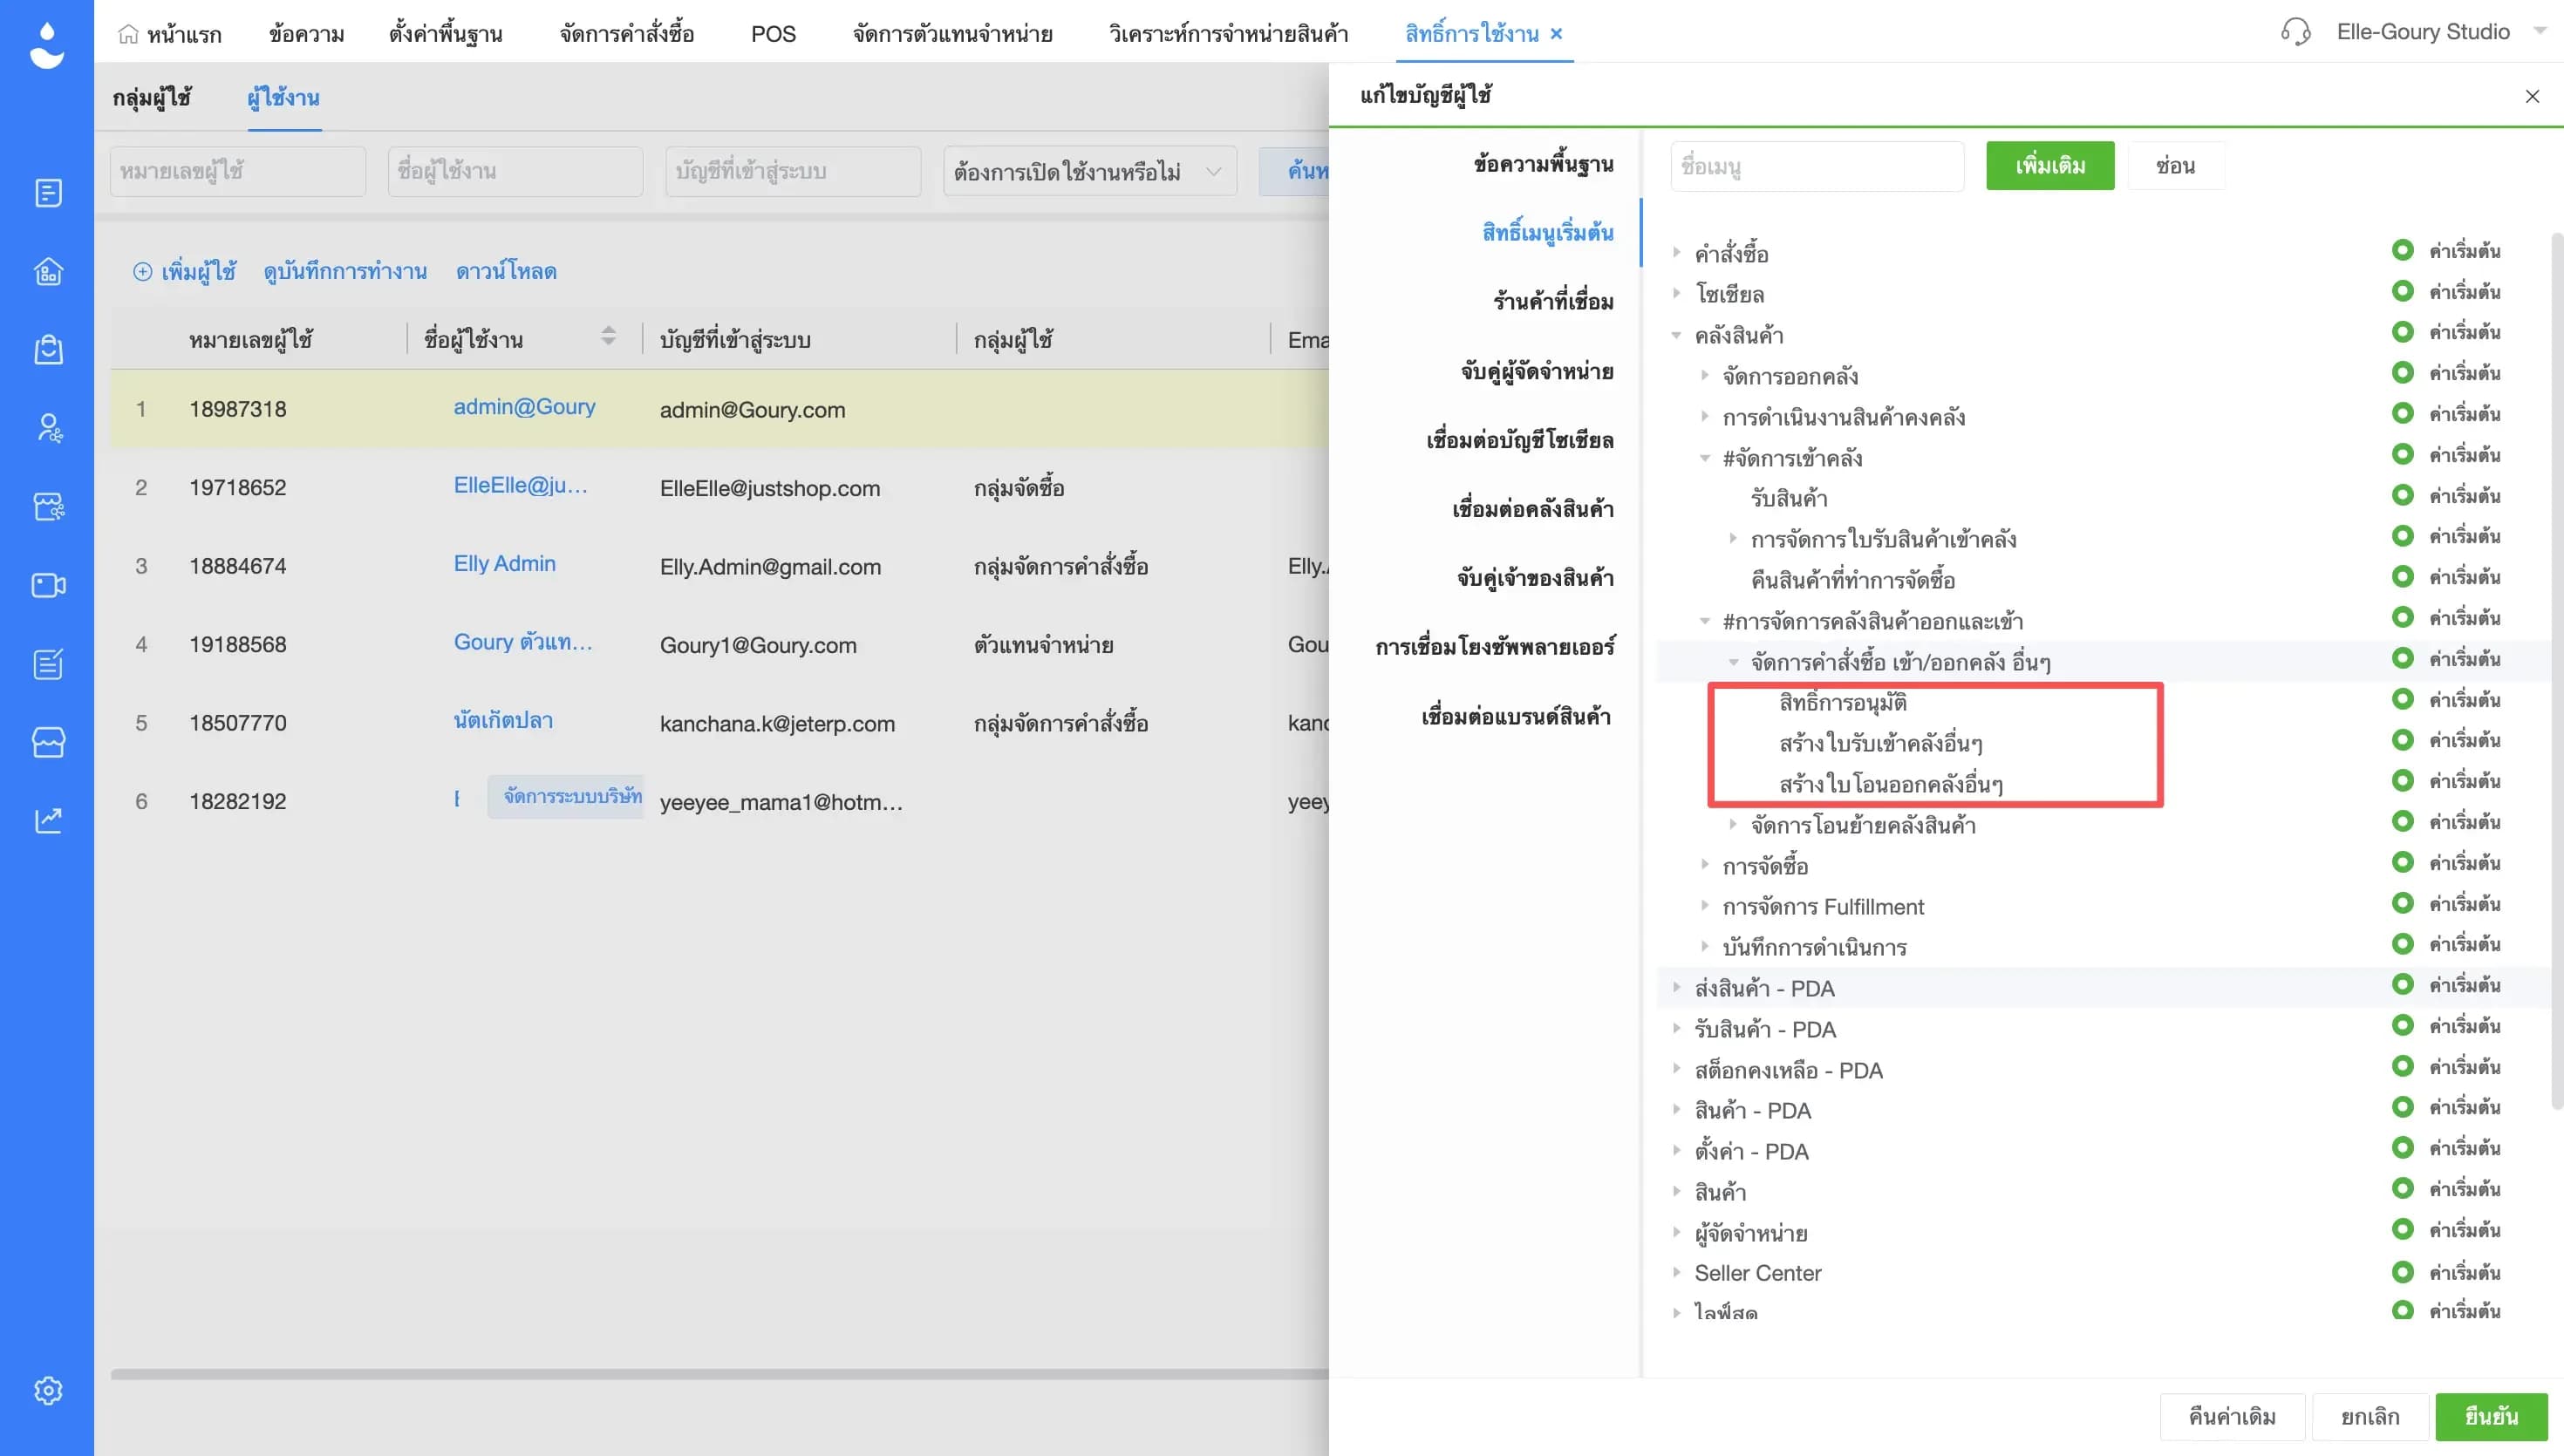The image size is (2564, 1456).
Task: Select ค่าเริ่มต้น radio for สินค้า - PDA
Action: (x=2402, y=1107)
